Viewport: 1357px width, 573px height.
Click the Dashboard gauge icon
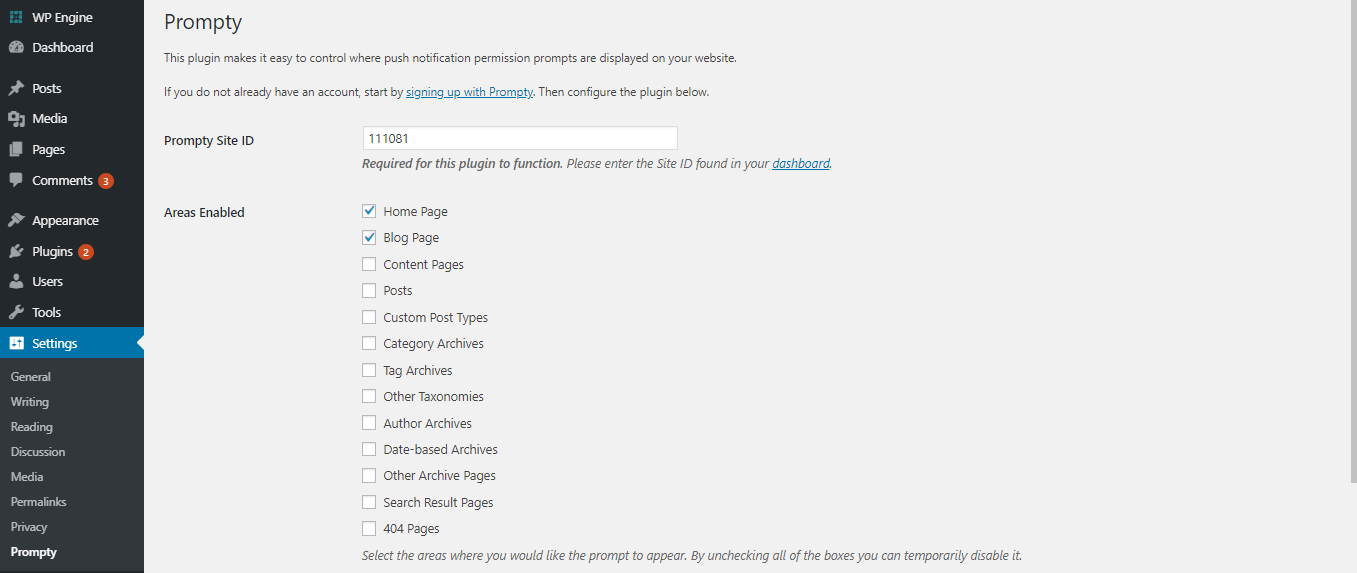16,47
